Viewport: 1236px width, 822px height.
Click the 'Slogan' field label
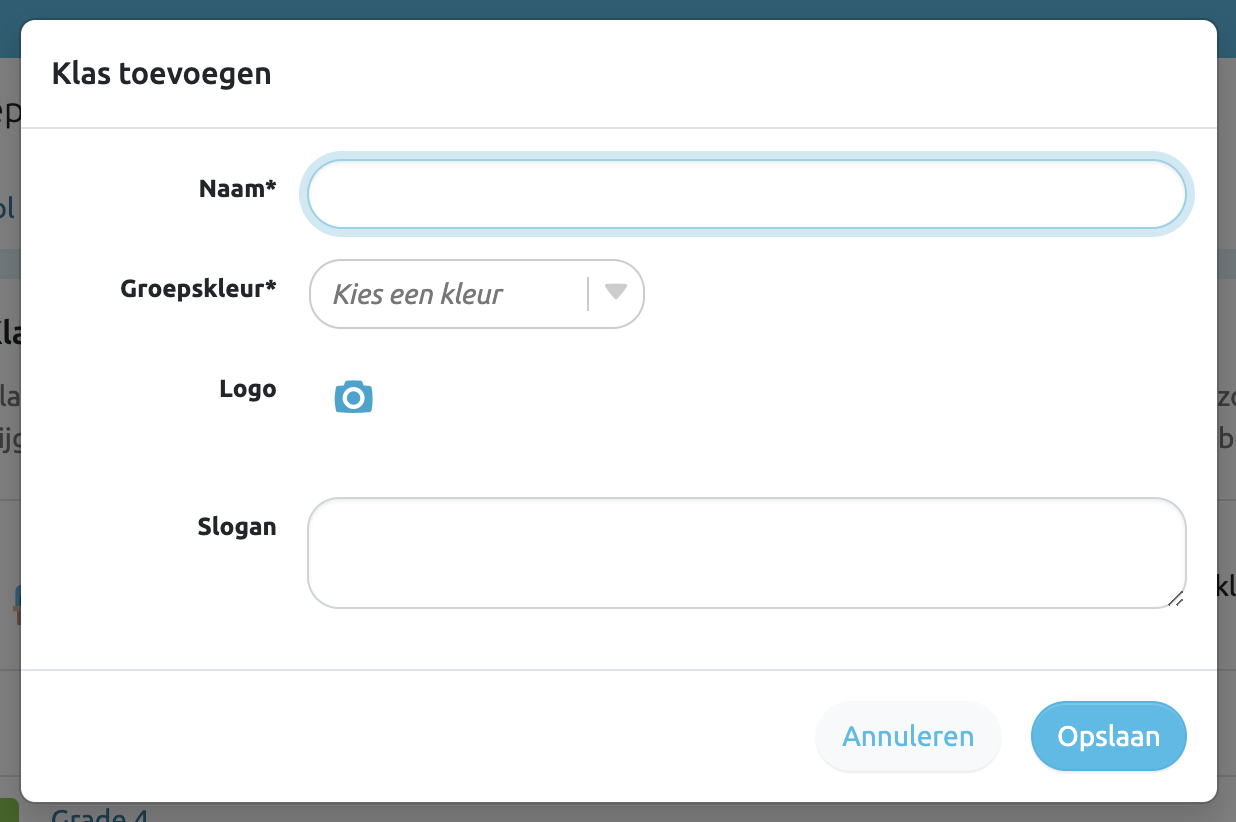click(236, 527)
